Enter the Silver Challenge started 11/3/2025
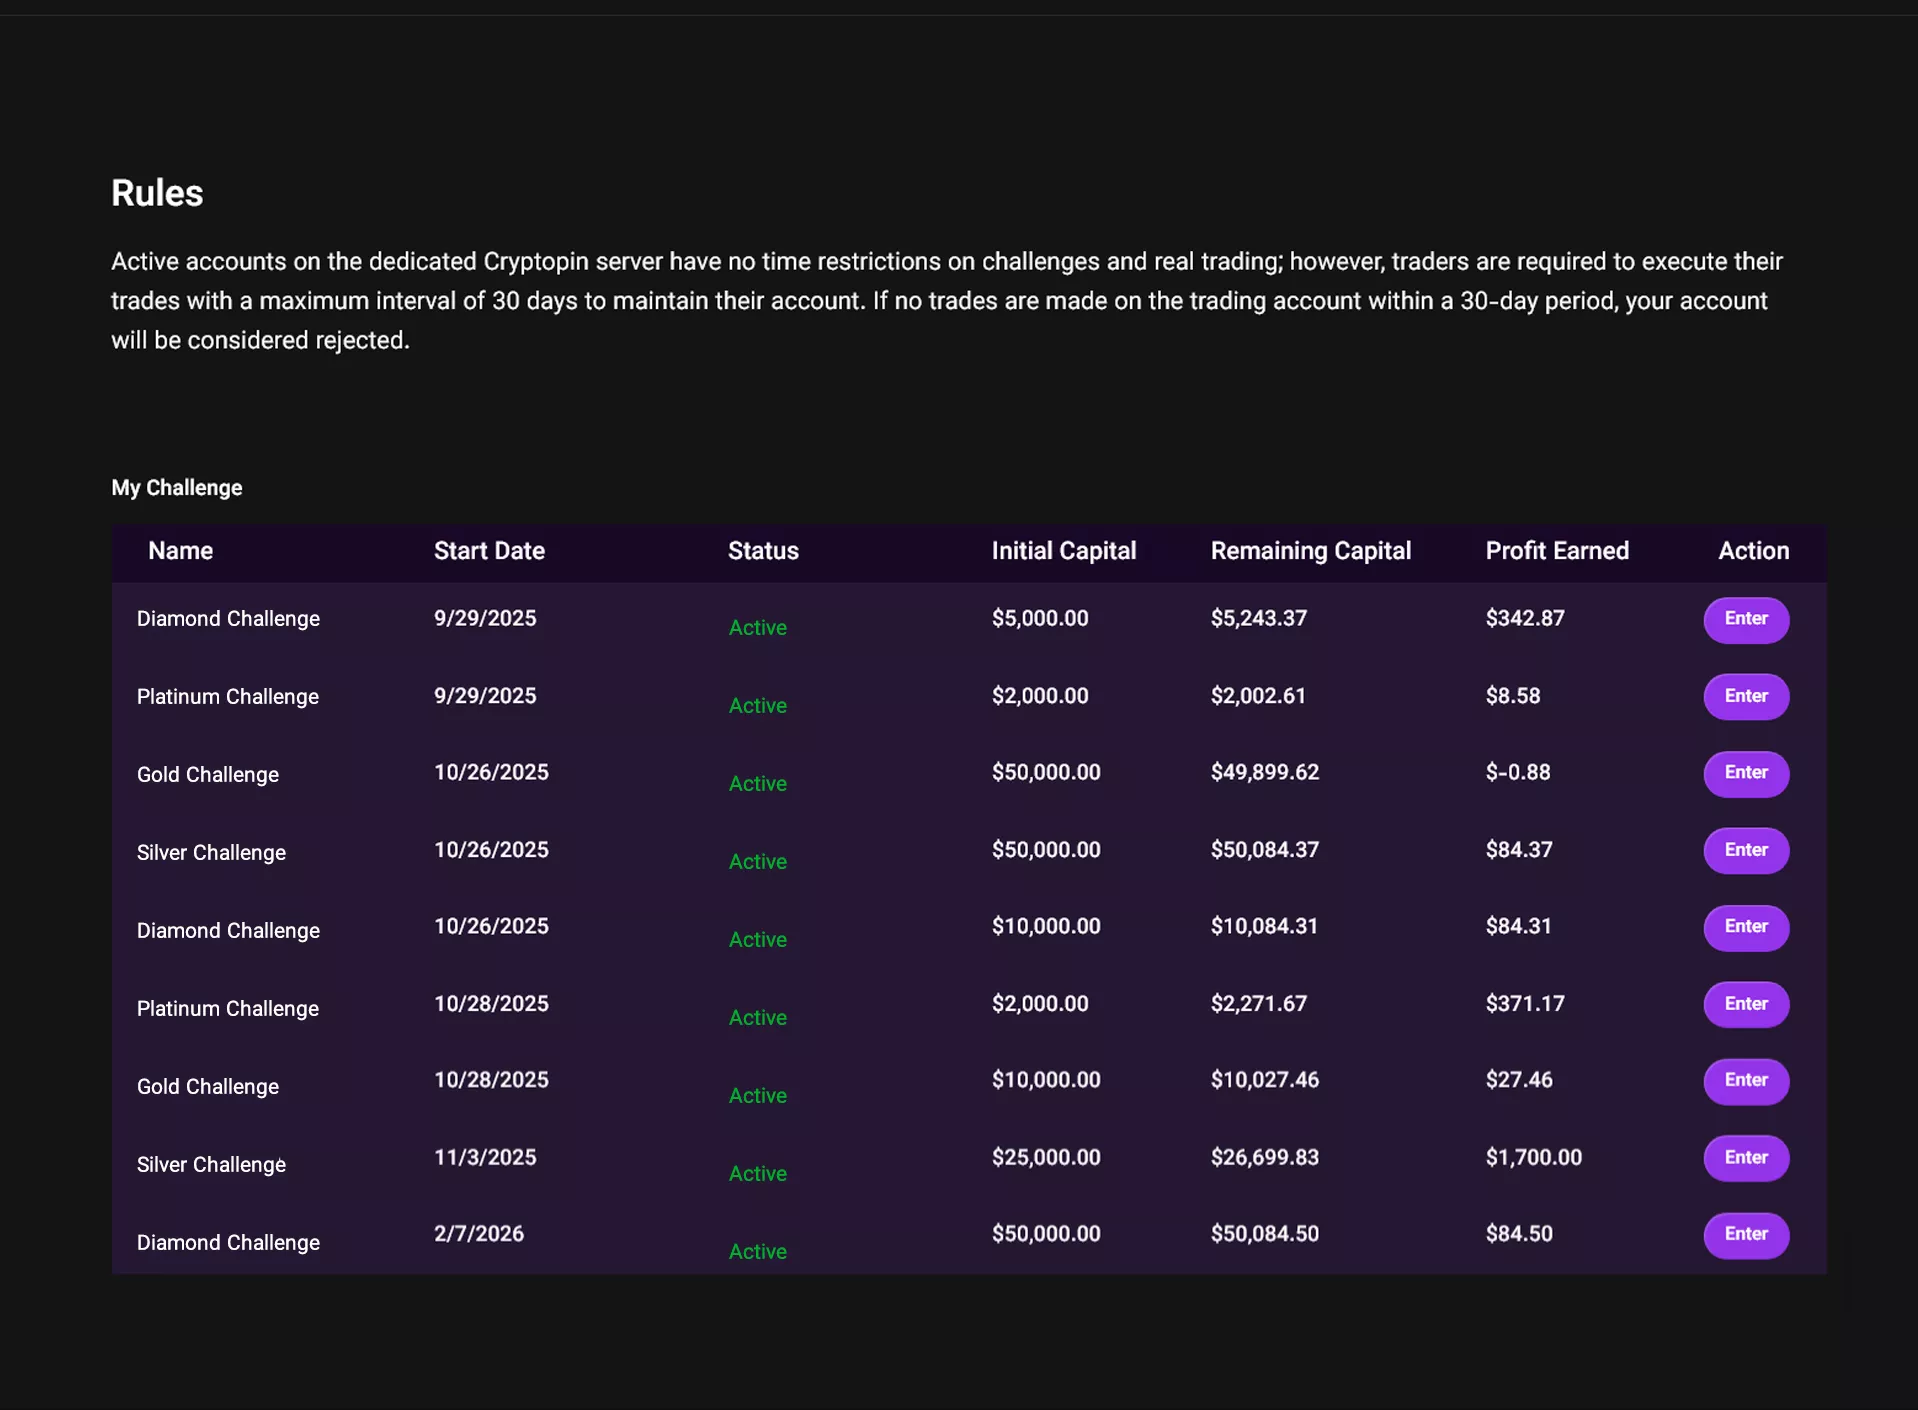The width and height of the screenshot is (1918, 1410). pyautogui.click(x=1745, y=1158)
